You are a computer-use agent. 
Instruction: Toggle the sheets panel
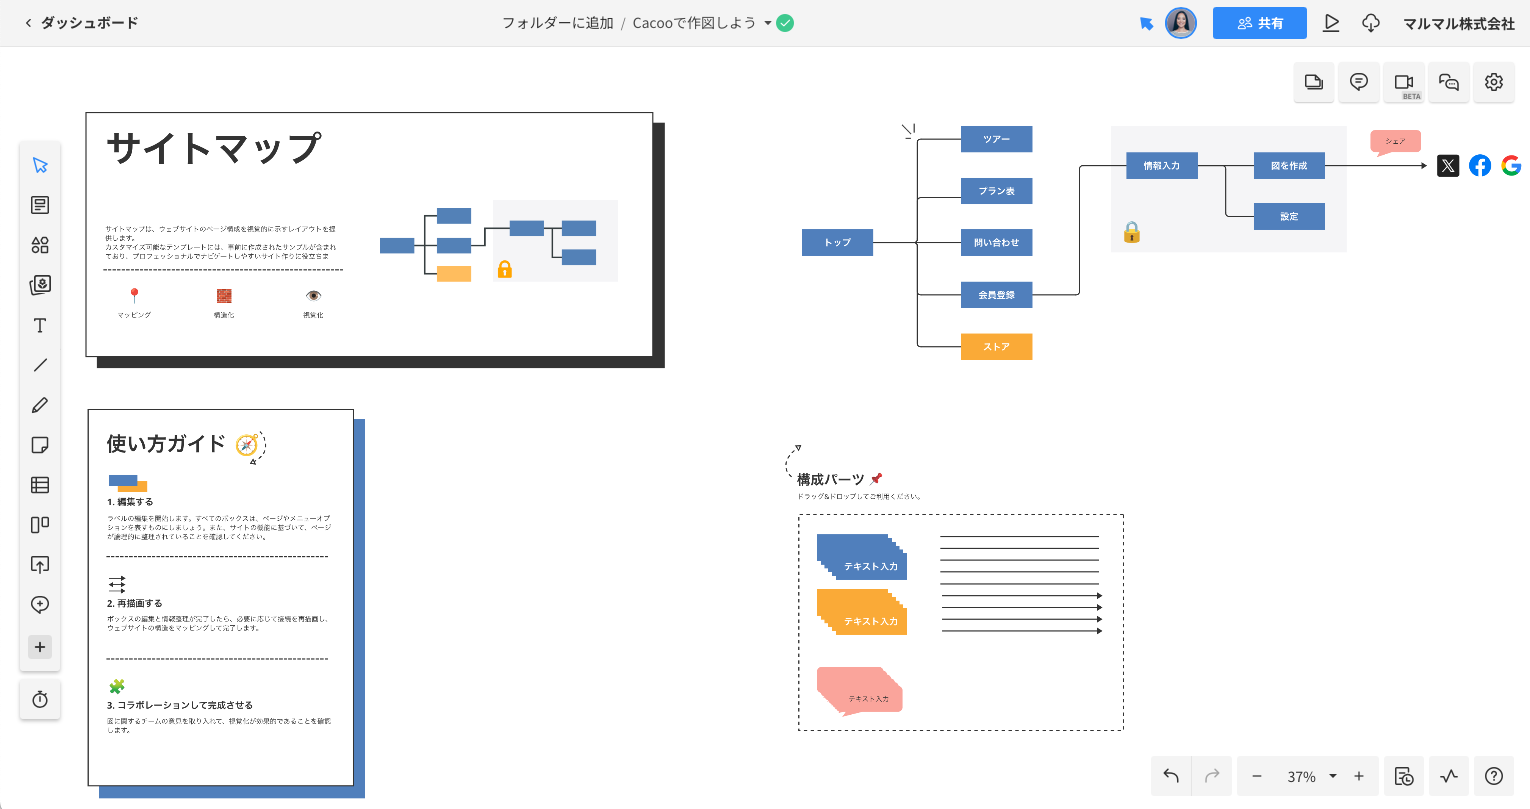coord(1314,82)
